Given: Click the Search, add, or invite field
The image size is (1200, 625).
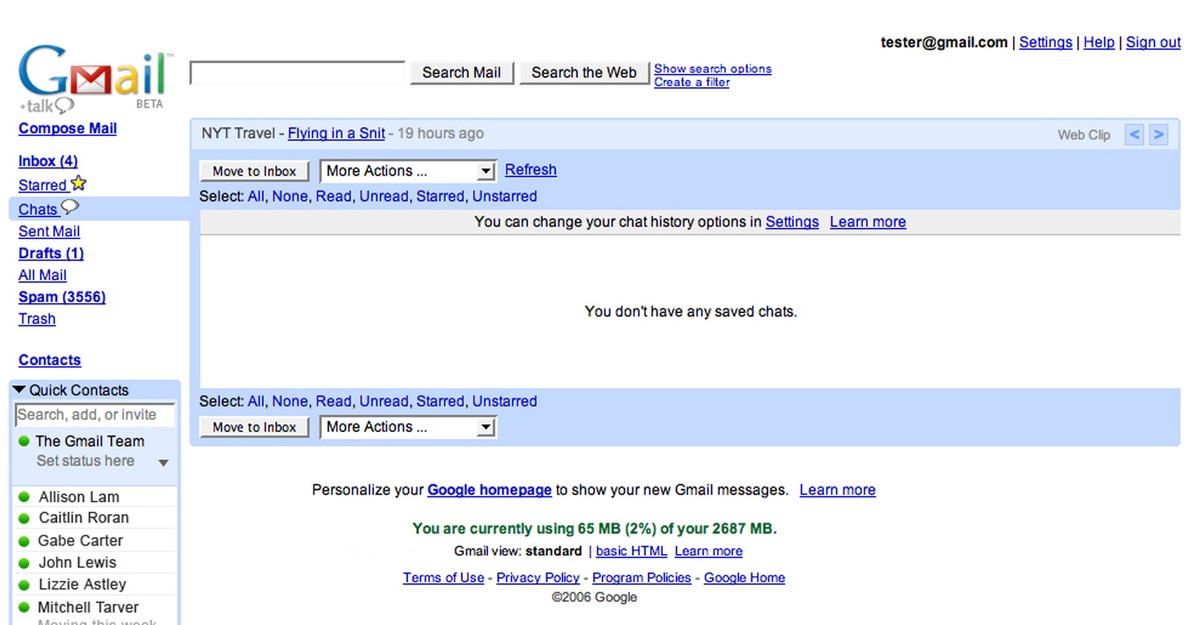Looking at the screenshot, I should click(x=94, y=415).
